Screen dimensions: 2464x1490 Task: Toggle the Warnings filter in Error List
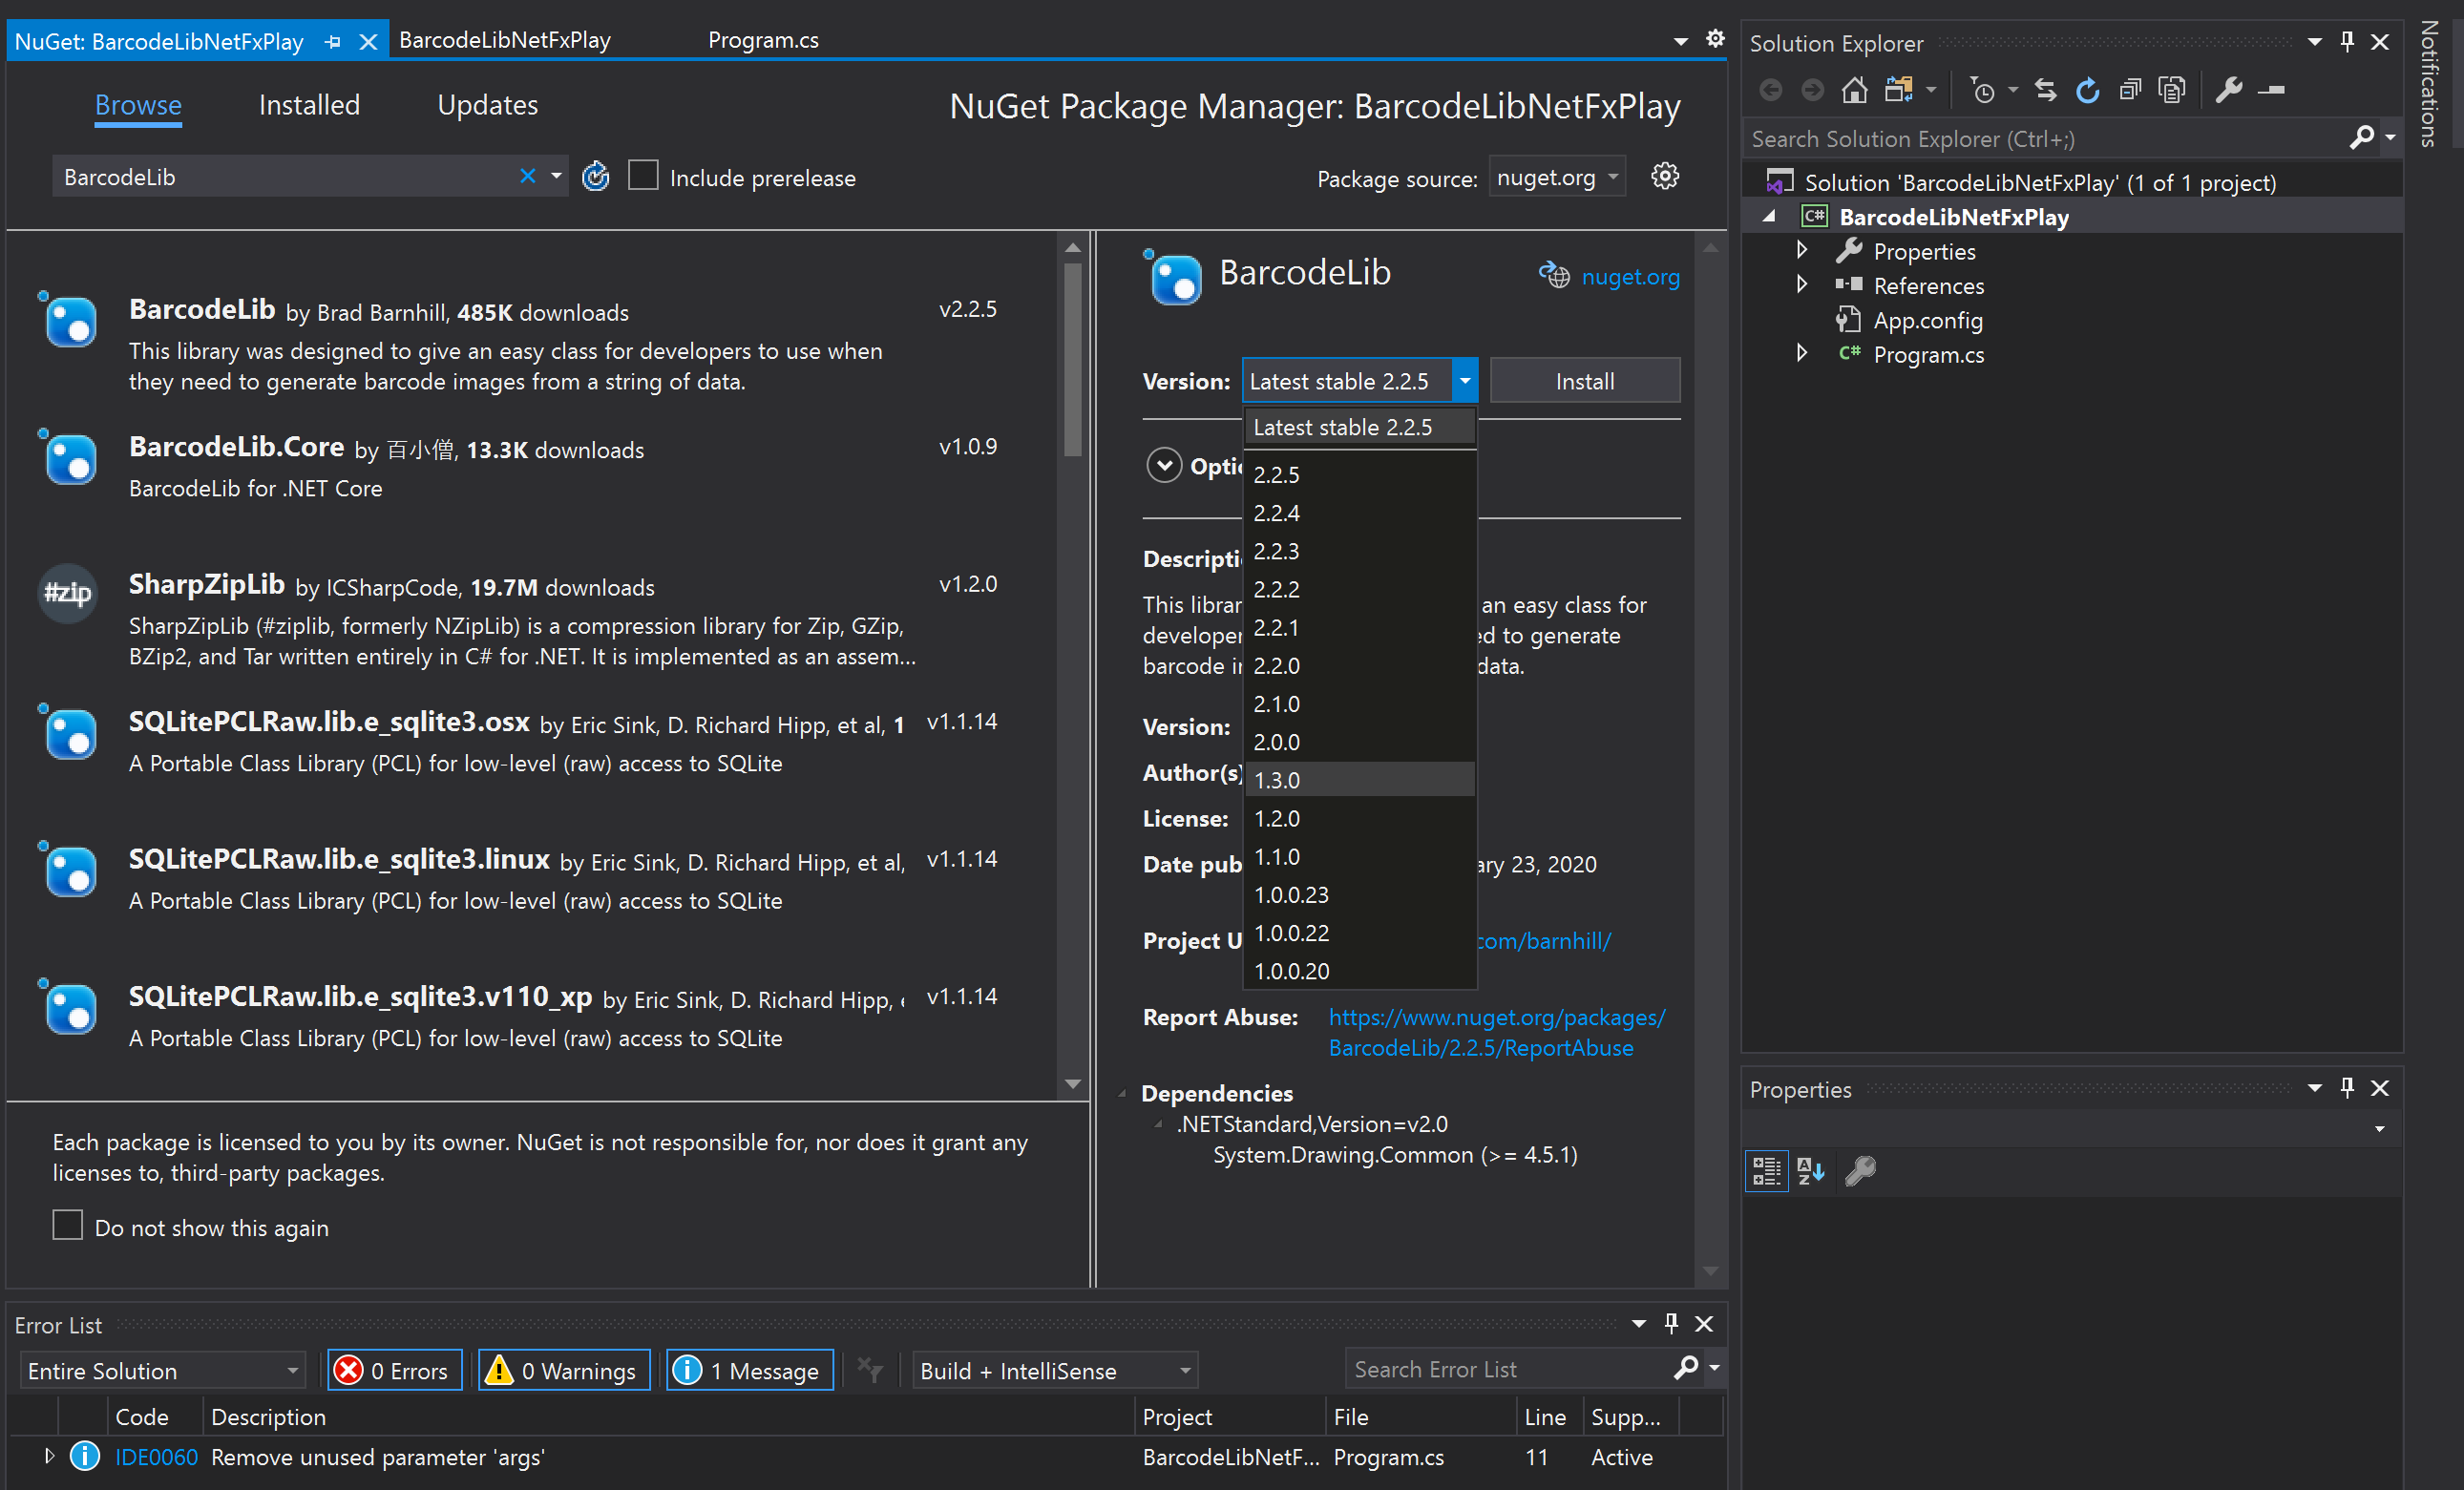tap(564, 1370)
